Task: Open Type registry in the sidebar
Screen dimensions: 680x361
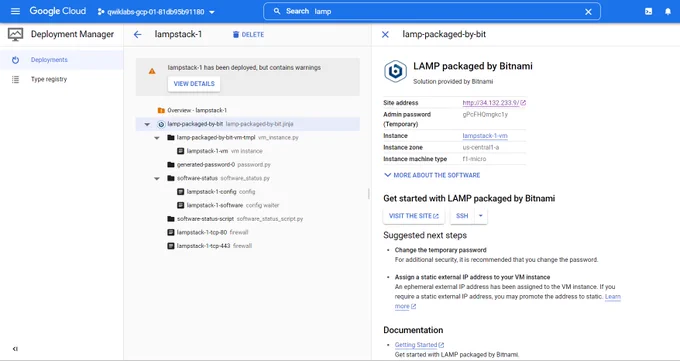Action: pyautogui.click(x=62, y=79)
